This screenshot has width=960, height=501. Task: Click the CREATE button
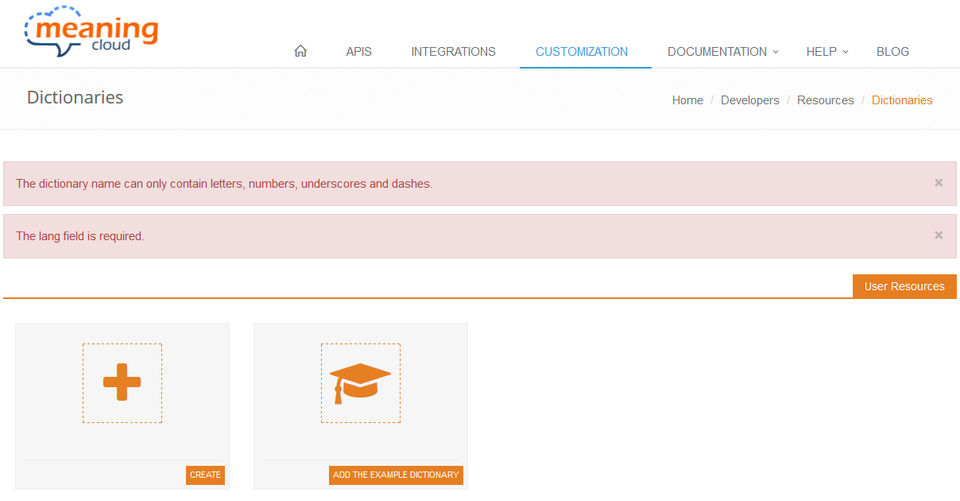click(205, 475)
